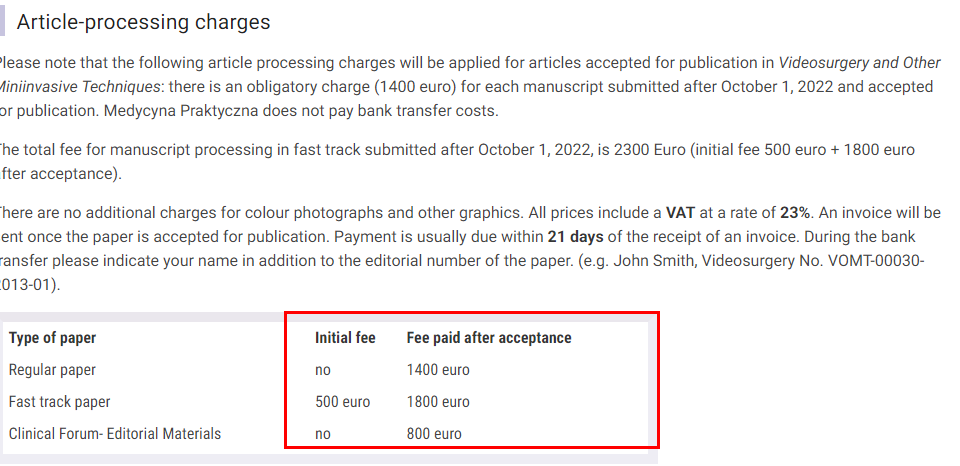The height and width of the screenshot is (466, 960).
Task: Click the bold VAT text
Action: click(x=680, y=213)
